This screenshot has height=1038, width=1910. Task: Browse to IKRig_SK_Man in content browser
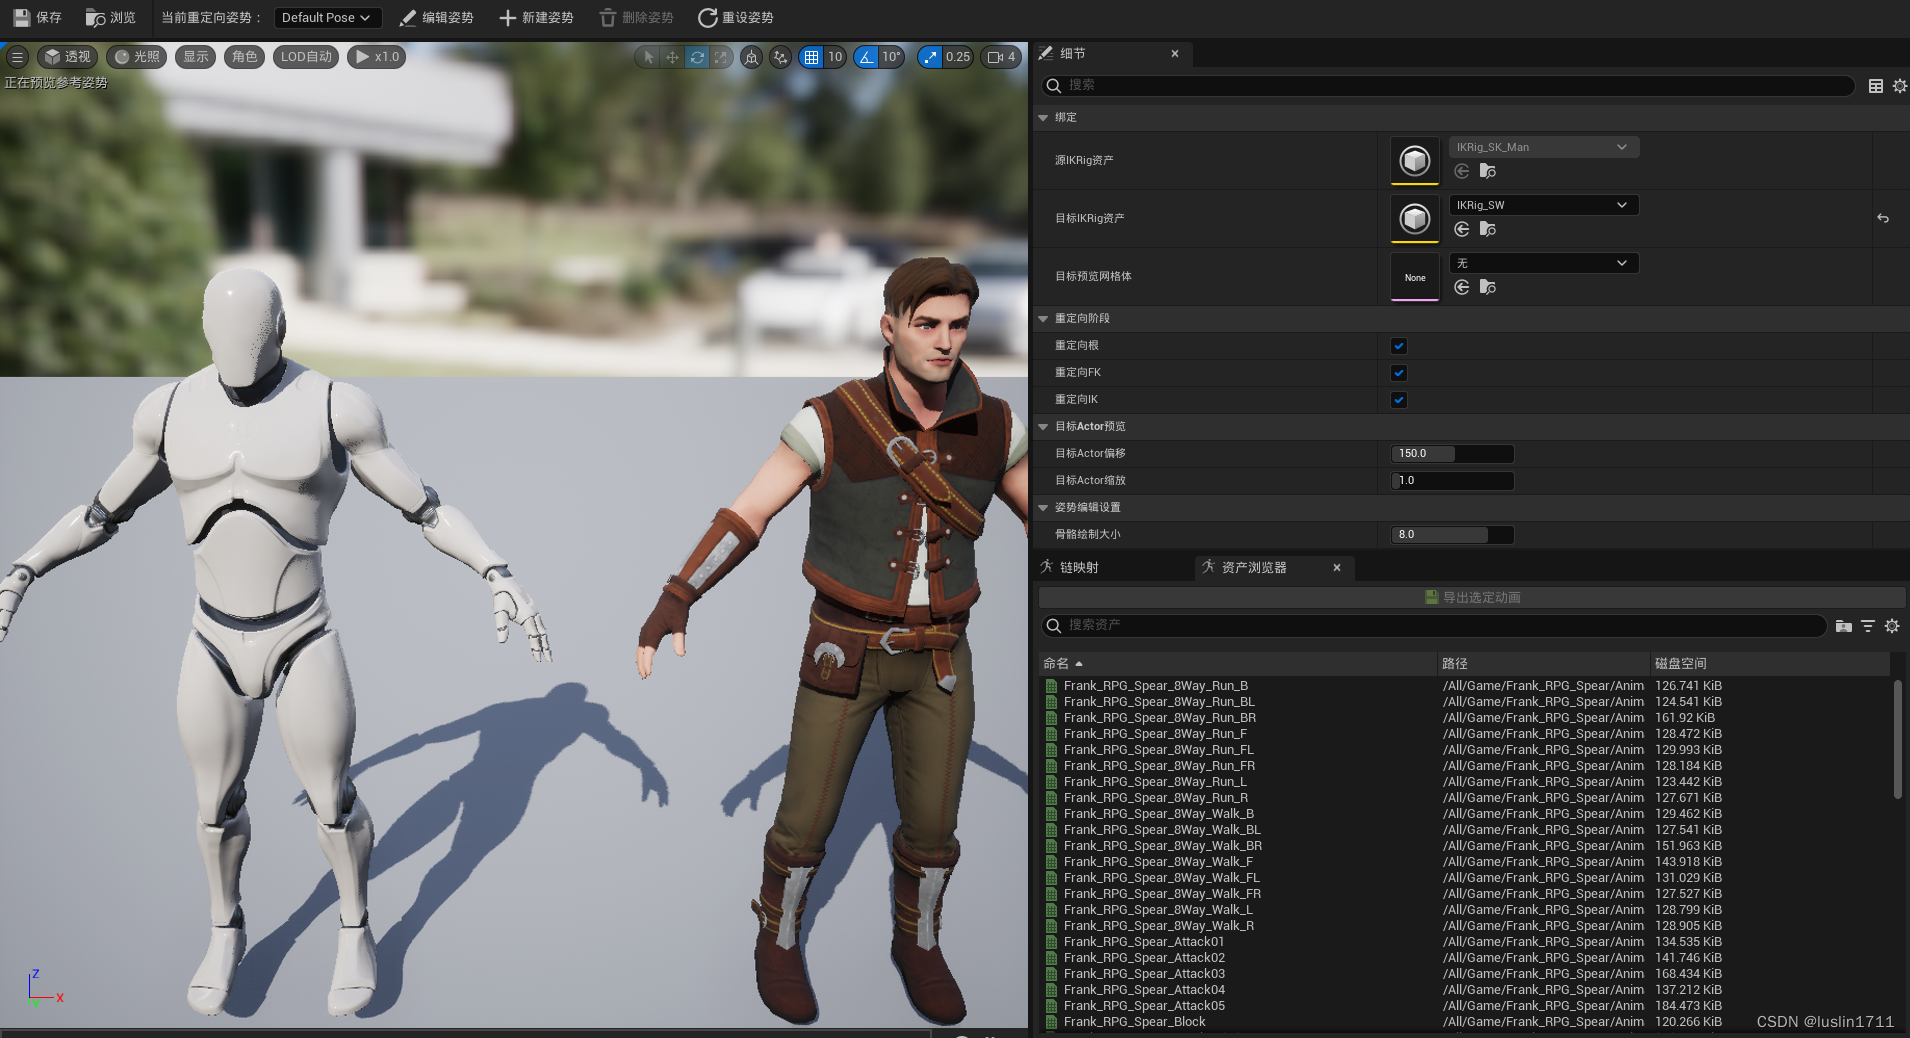click(x=1488, y=172)
